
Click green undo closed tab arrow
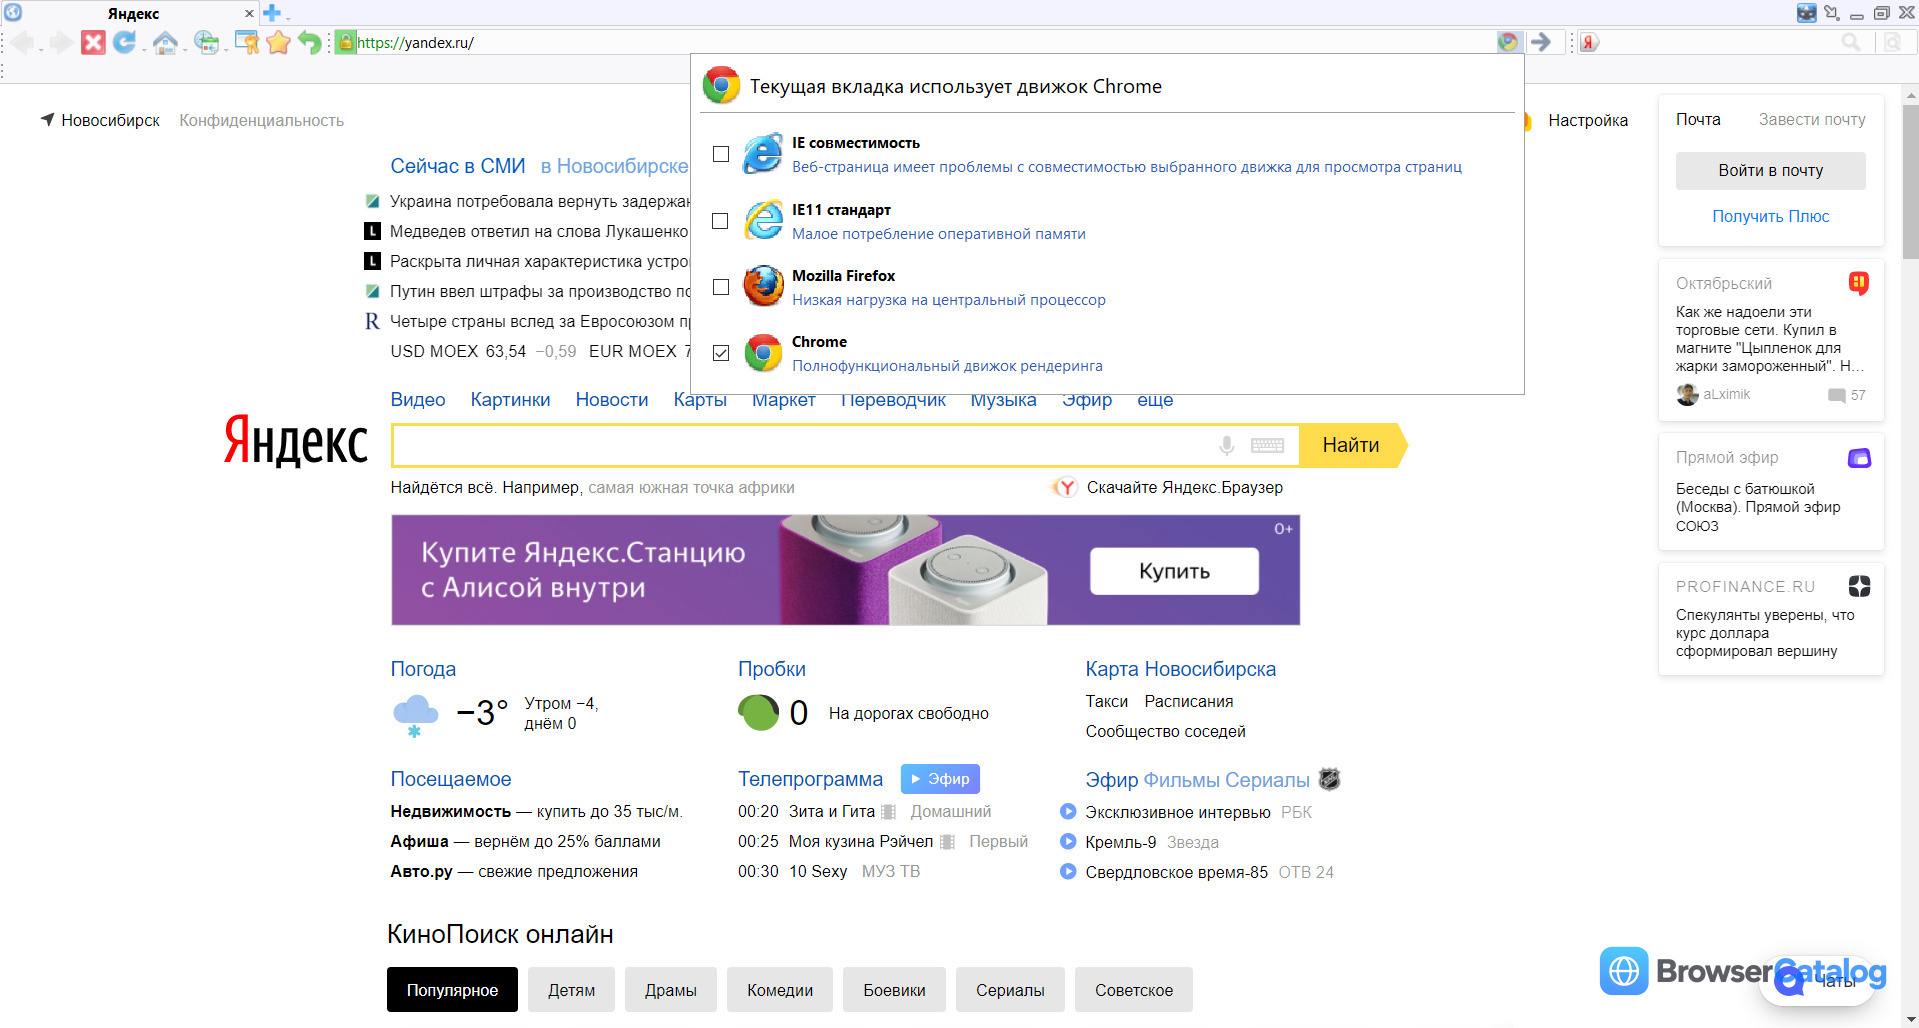[x=310, y=42]
